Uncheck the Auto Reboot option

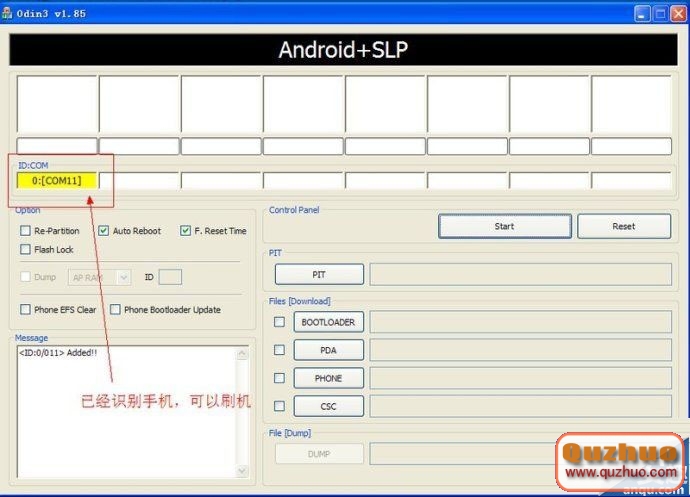point(103,231)
